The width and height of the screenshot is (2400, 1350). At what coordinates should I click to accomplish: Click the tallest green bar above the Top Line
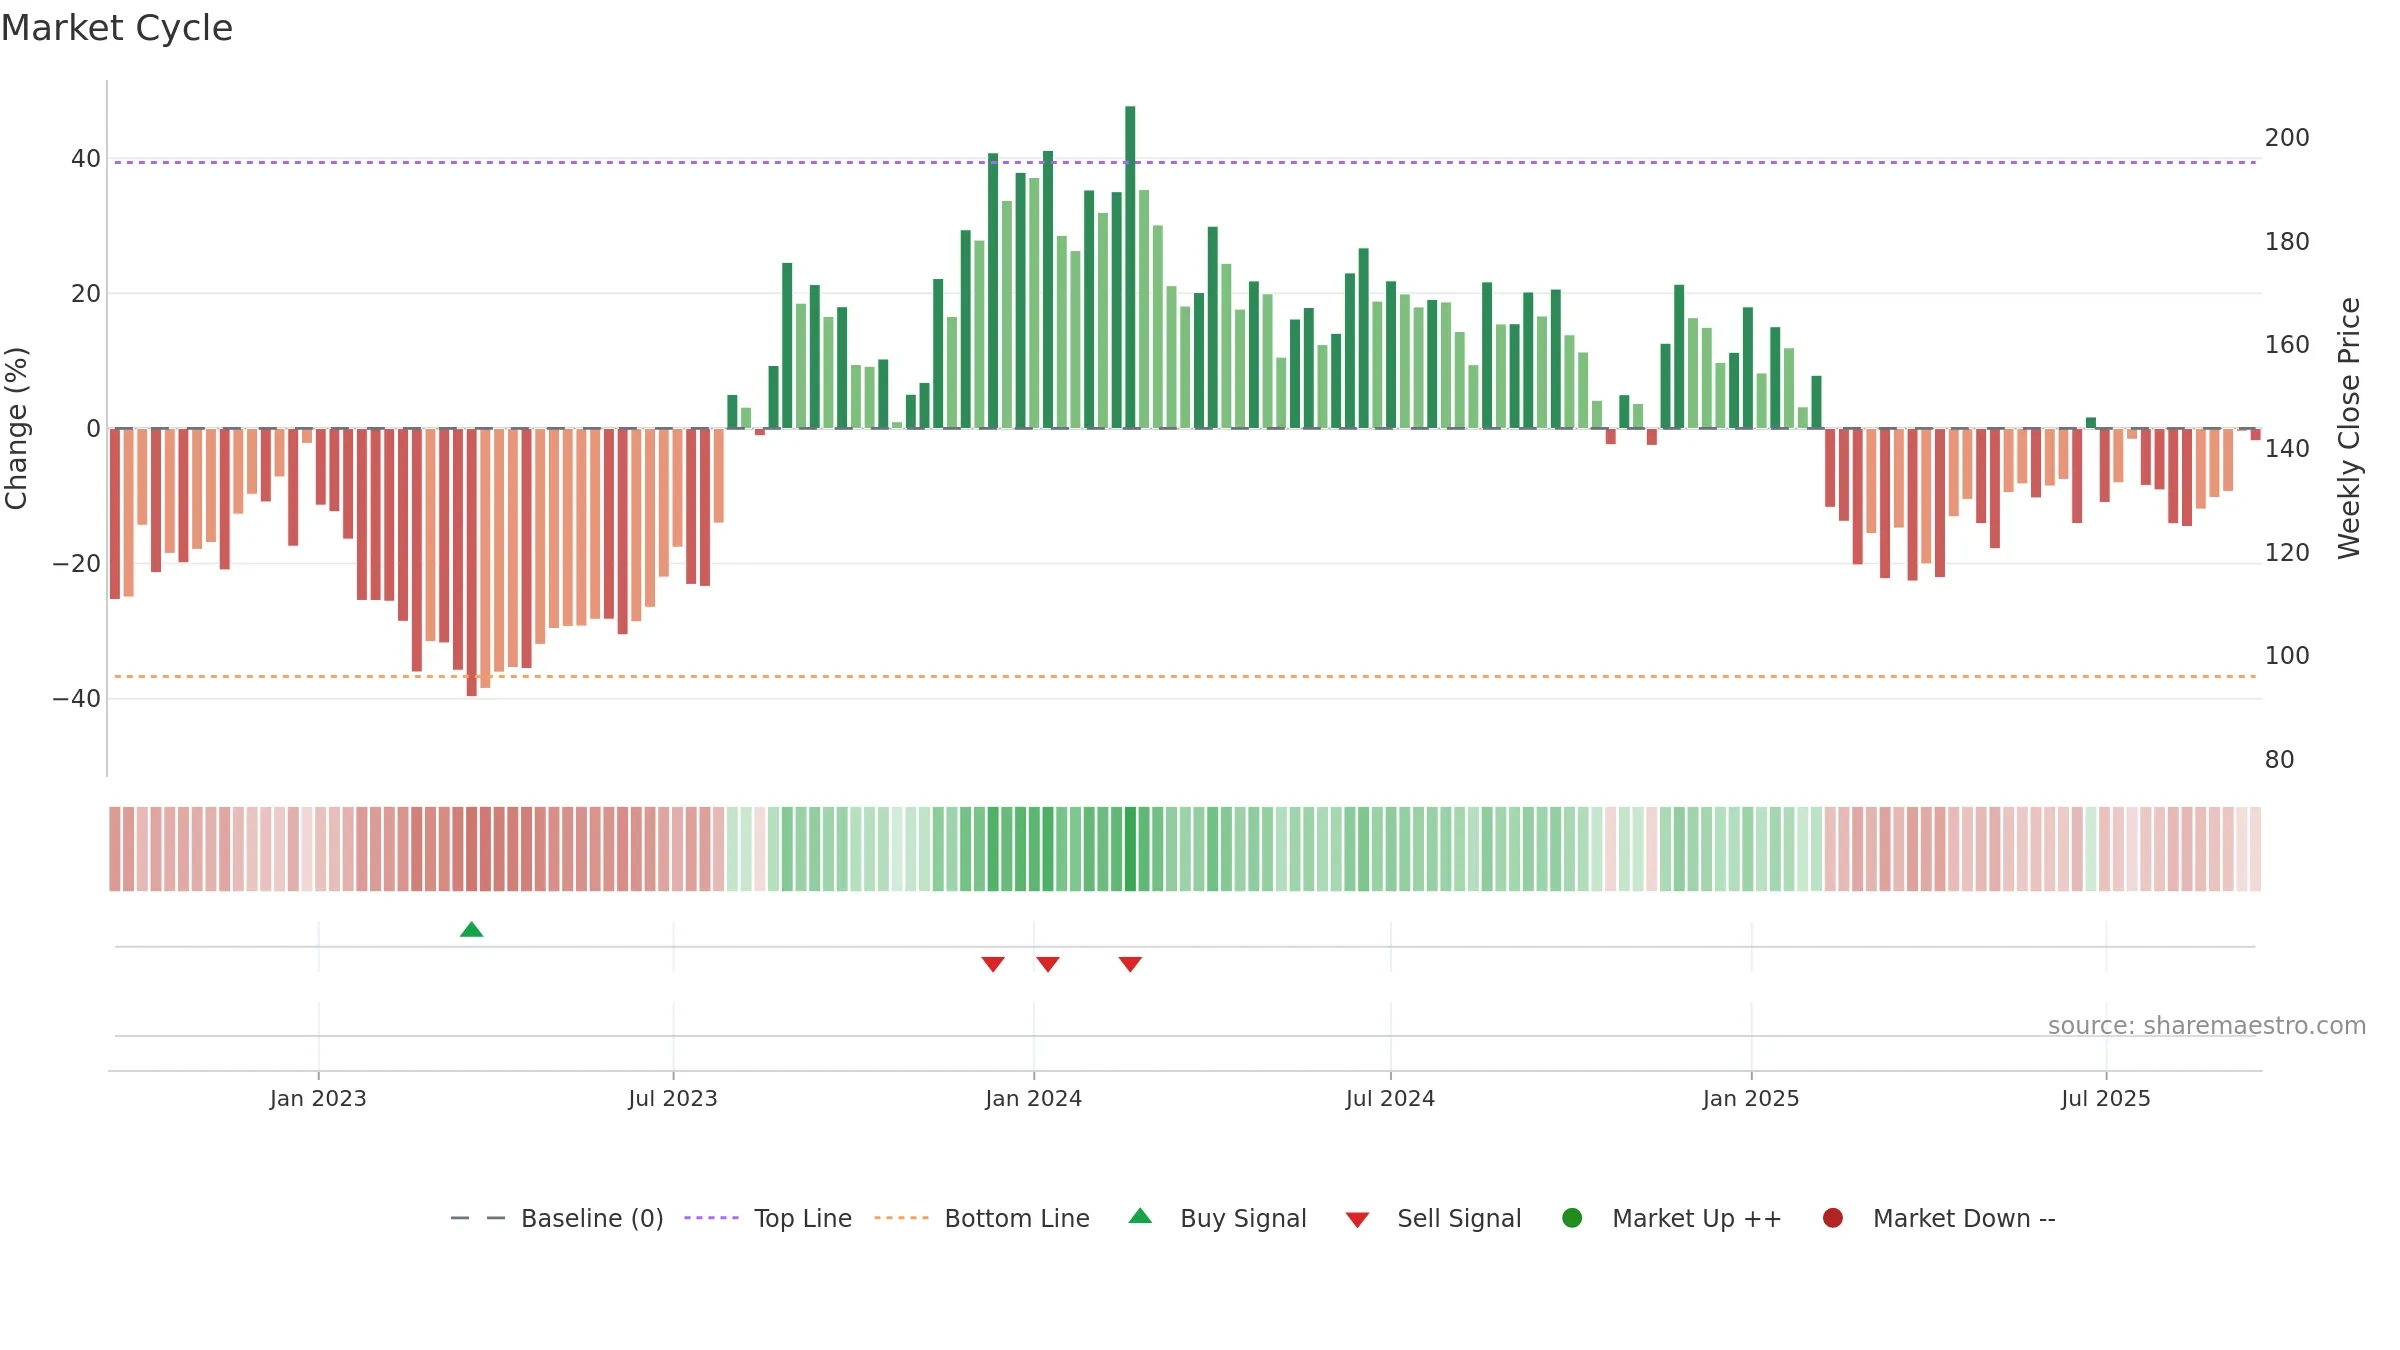[1130, 267]
